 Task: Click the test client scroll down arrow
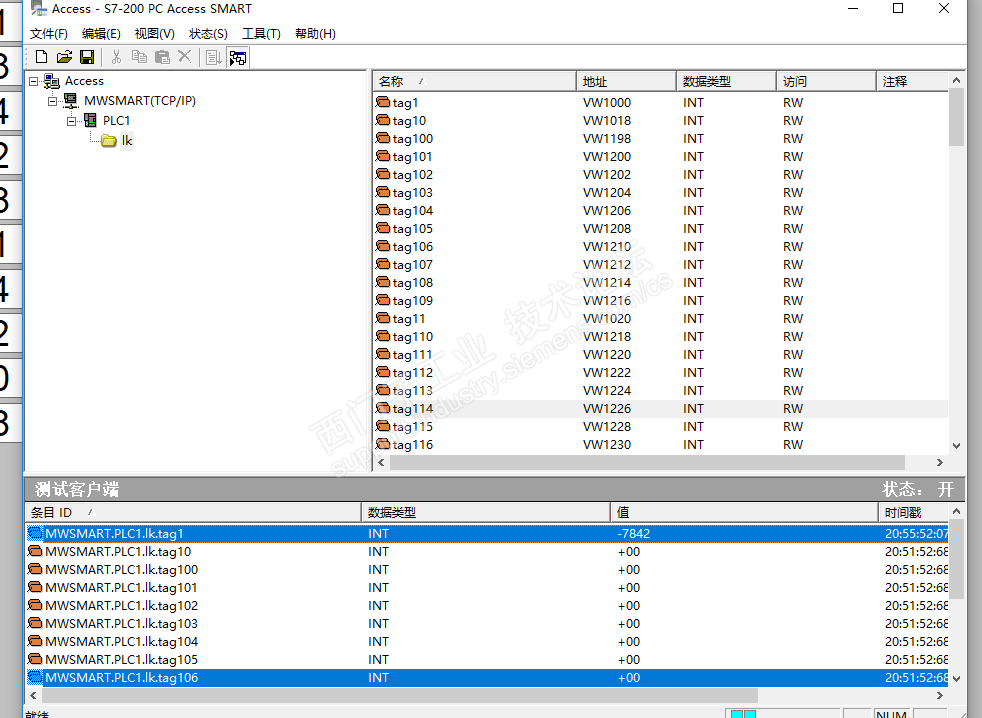[956, 679]
